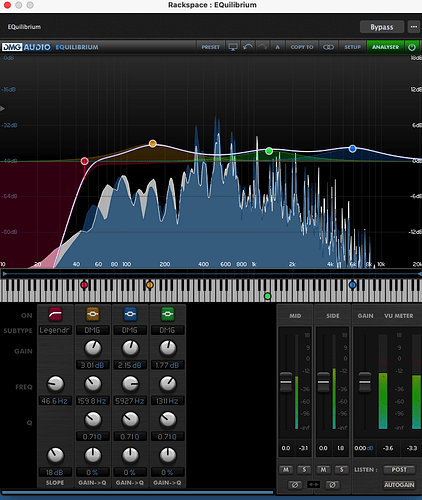Viewport: 422px width, 500px height.
Task: Click the red marker on piano keyboard
Action: coord(84,285)
